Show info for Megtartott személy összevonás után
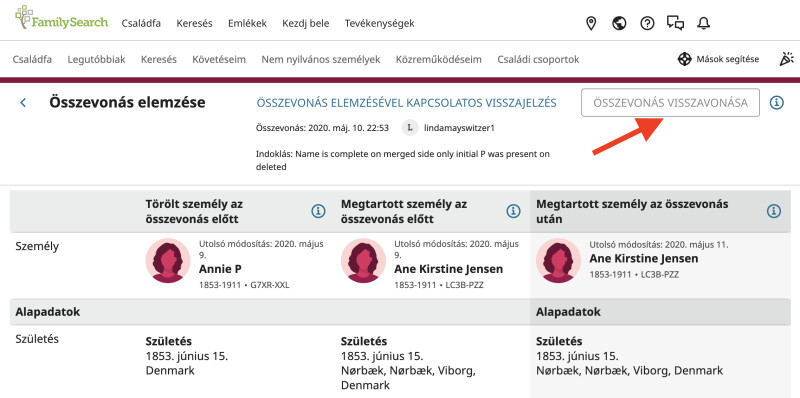800x398 pixels. (774, 211)
